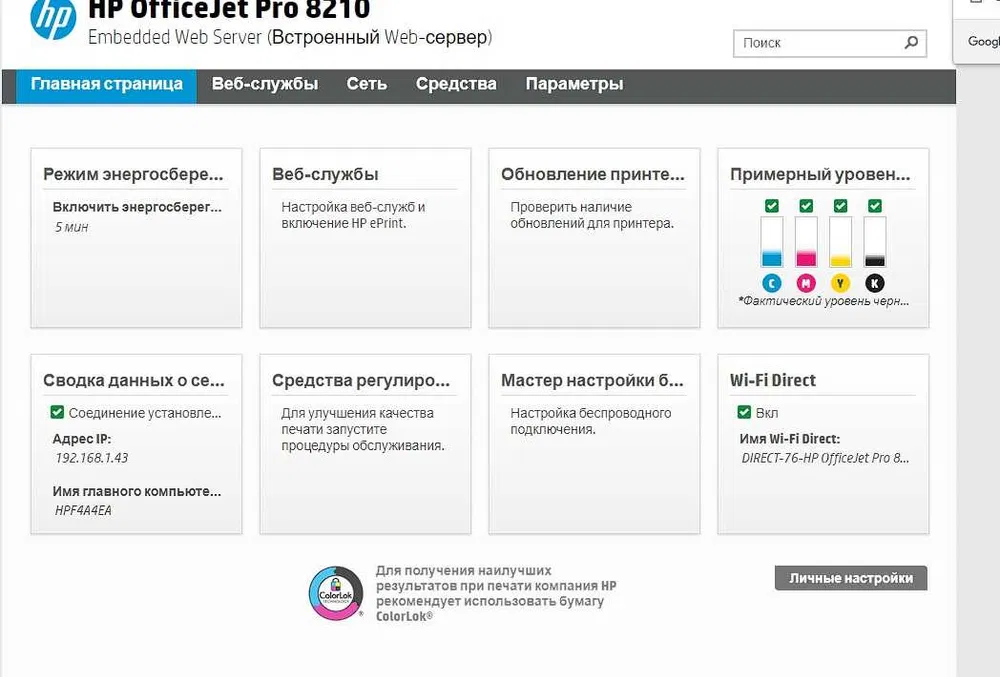Click the yellow Y cartridge icon

[841, 283]
